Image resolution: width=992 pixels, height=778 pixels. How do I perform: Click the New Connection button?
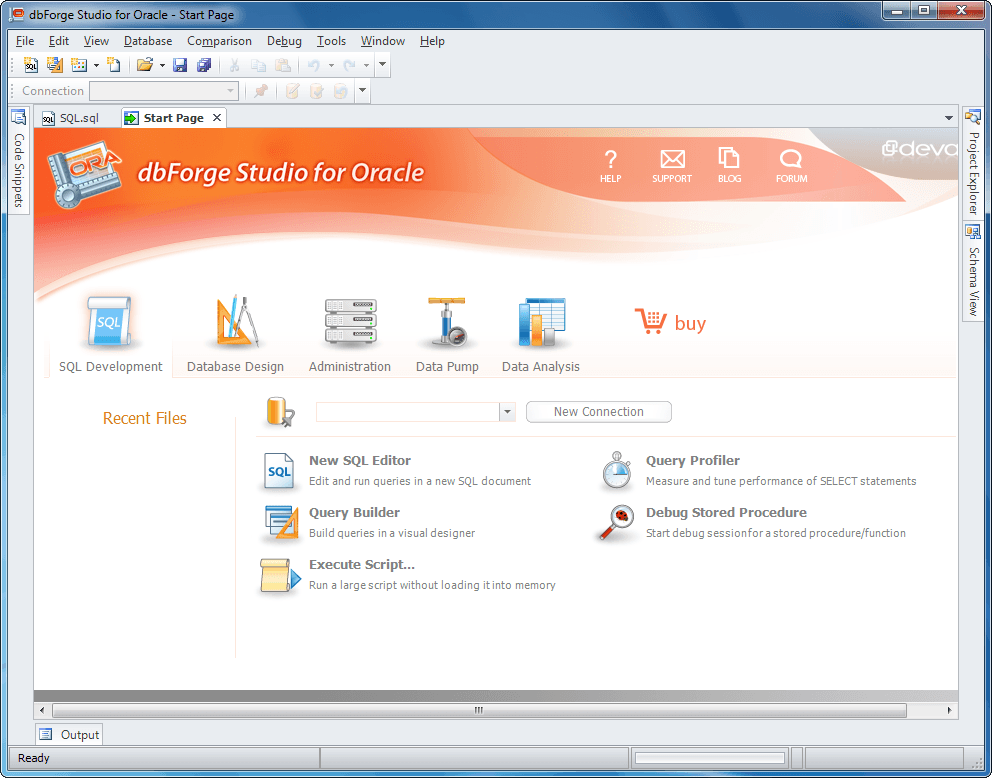598,412
